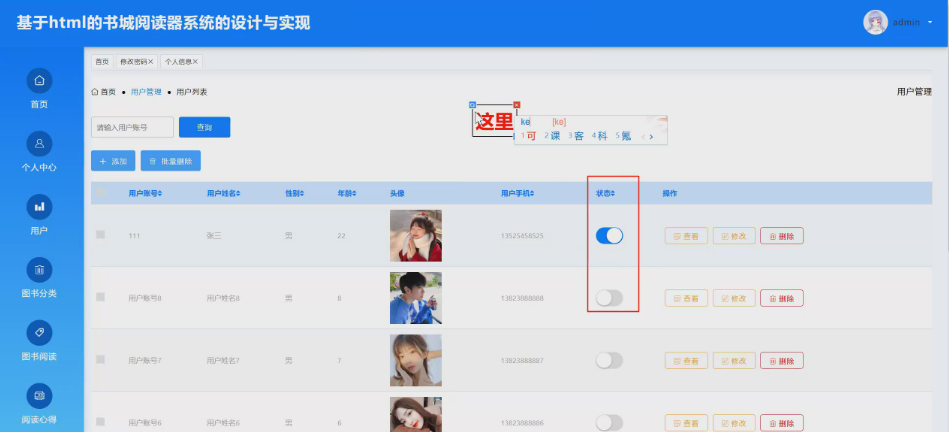Click the 添加 add button

(x=113, y=161)
